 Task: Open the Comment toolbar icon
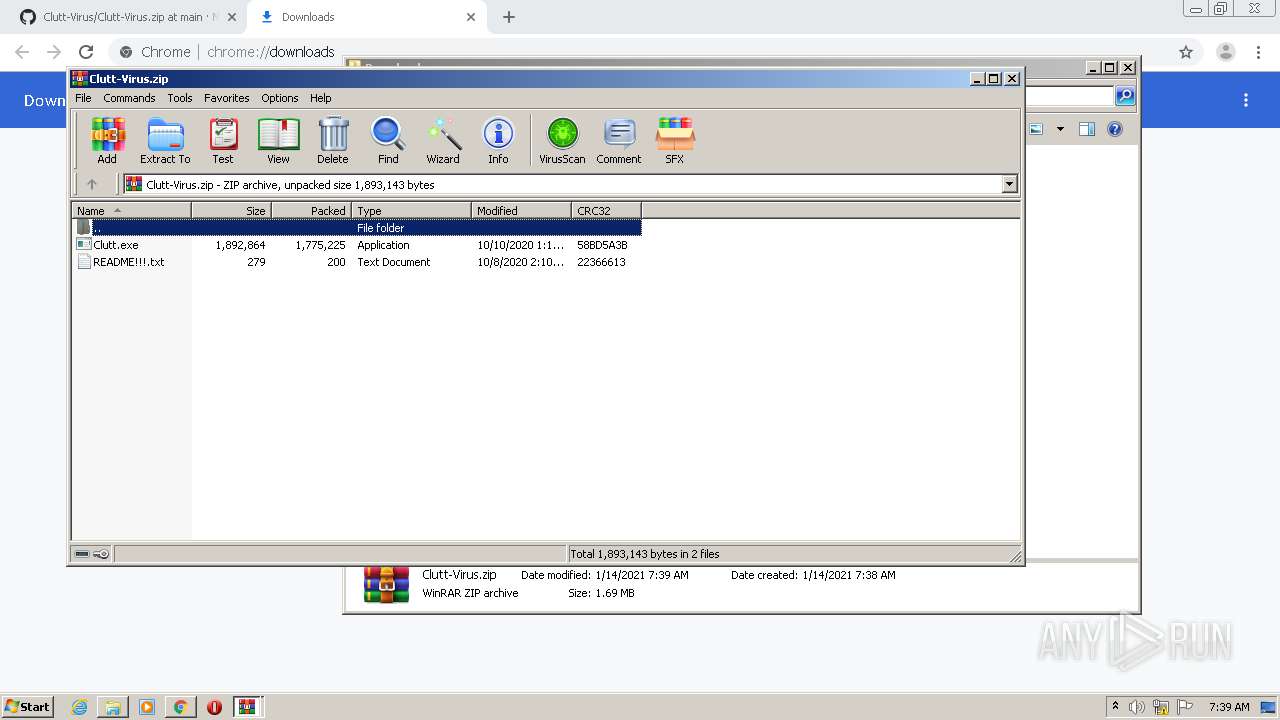[x=619, y=140]
